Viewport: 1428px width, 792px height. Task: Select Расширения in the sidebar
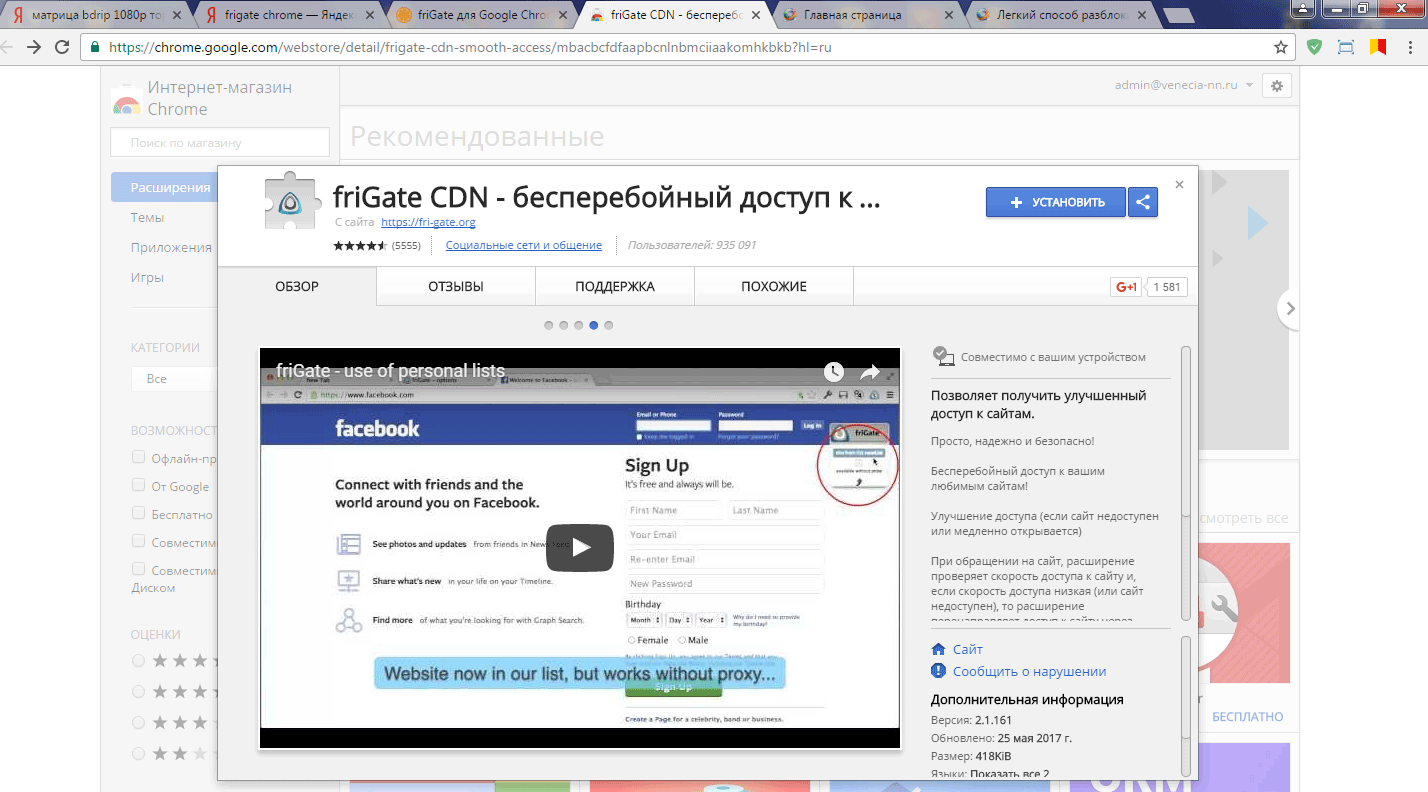164,187
